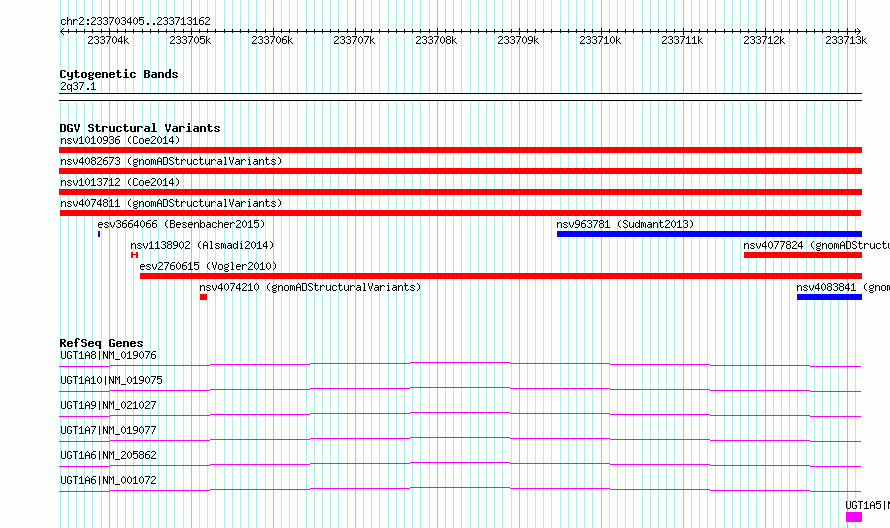Click the nsv1013712 (Coe2014) red bar
The height and width of the screenshot is (528, 890).
pos(460,192)
